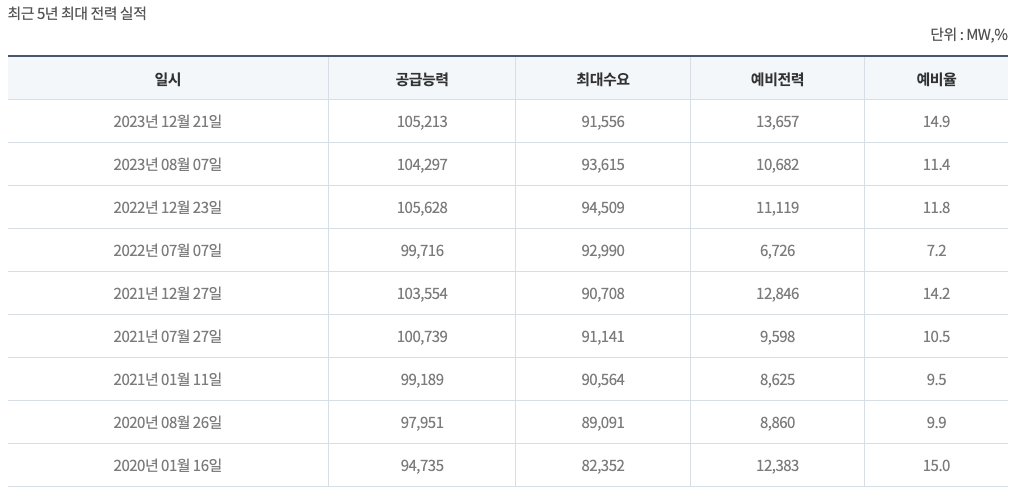Image resolution: width=1024 pixels, height=501 pixels.
Task: Click the supply capacity value 105,628
Action: [421, 208]
